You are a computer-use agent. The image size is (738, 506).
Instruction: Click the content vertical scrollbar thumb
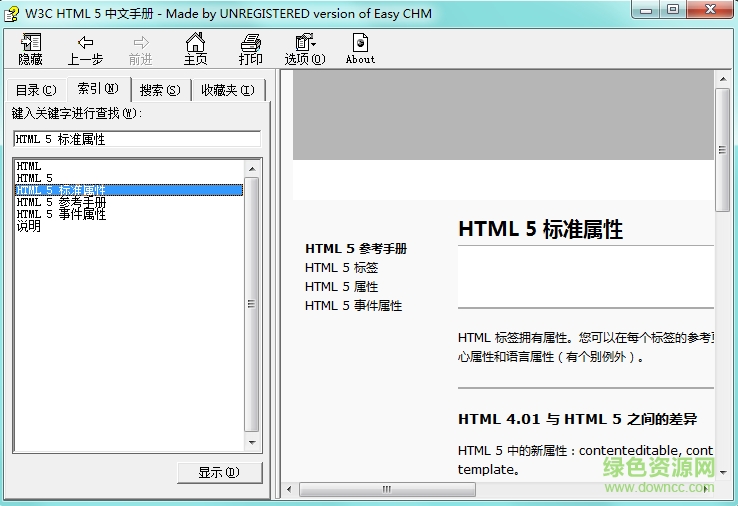click(x=722, y=150)
